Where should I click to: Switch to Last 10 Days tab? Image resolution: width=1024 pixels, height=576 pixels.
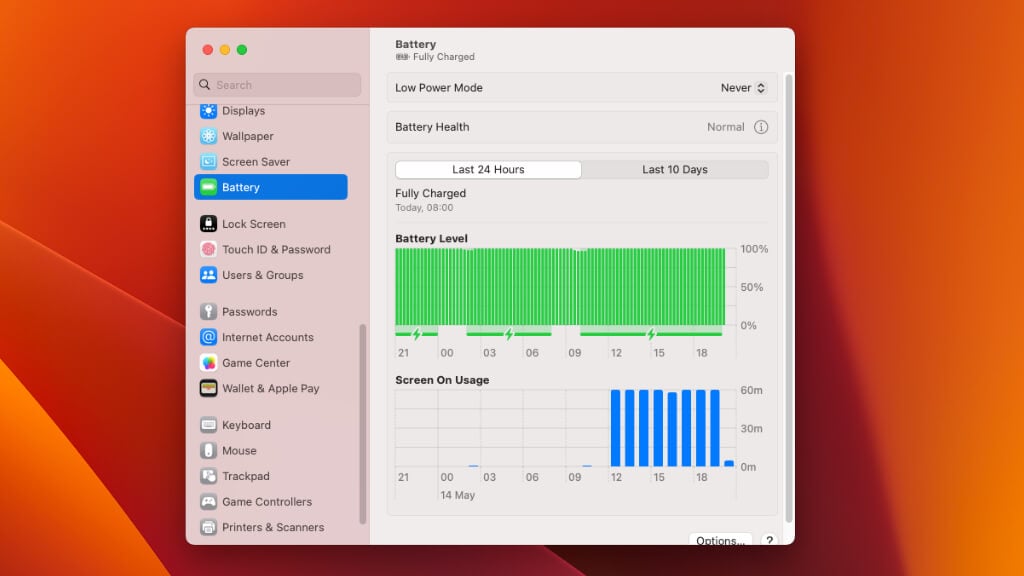point(675,169)
